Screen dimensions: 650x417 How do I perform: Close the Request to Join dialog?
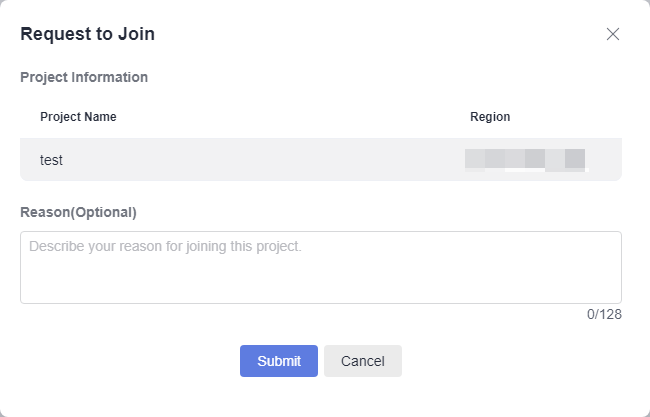(613, 34)
